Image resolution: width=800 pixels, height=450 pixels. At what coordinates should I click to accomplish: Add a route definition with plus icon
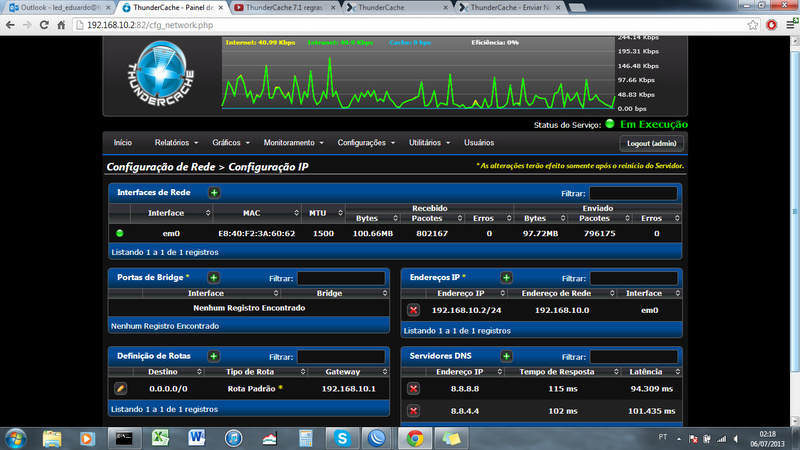(x=214, y=356)
